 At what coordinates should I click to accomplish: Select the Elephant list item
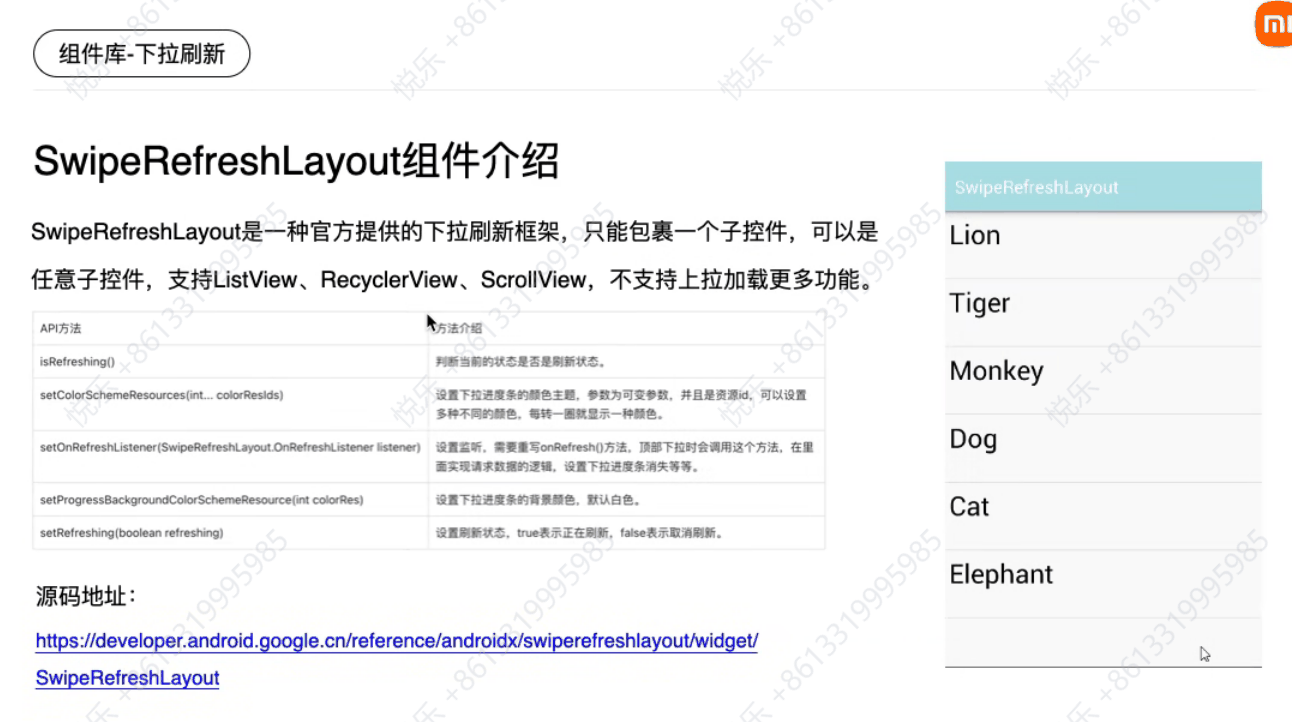(x=1103, y=584)
